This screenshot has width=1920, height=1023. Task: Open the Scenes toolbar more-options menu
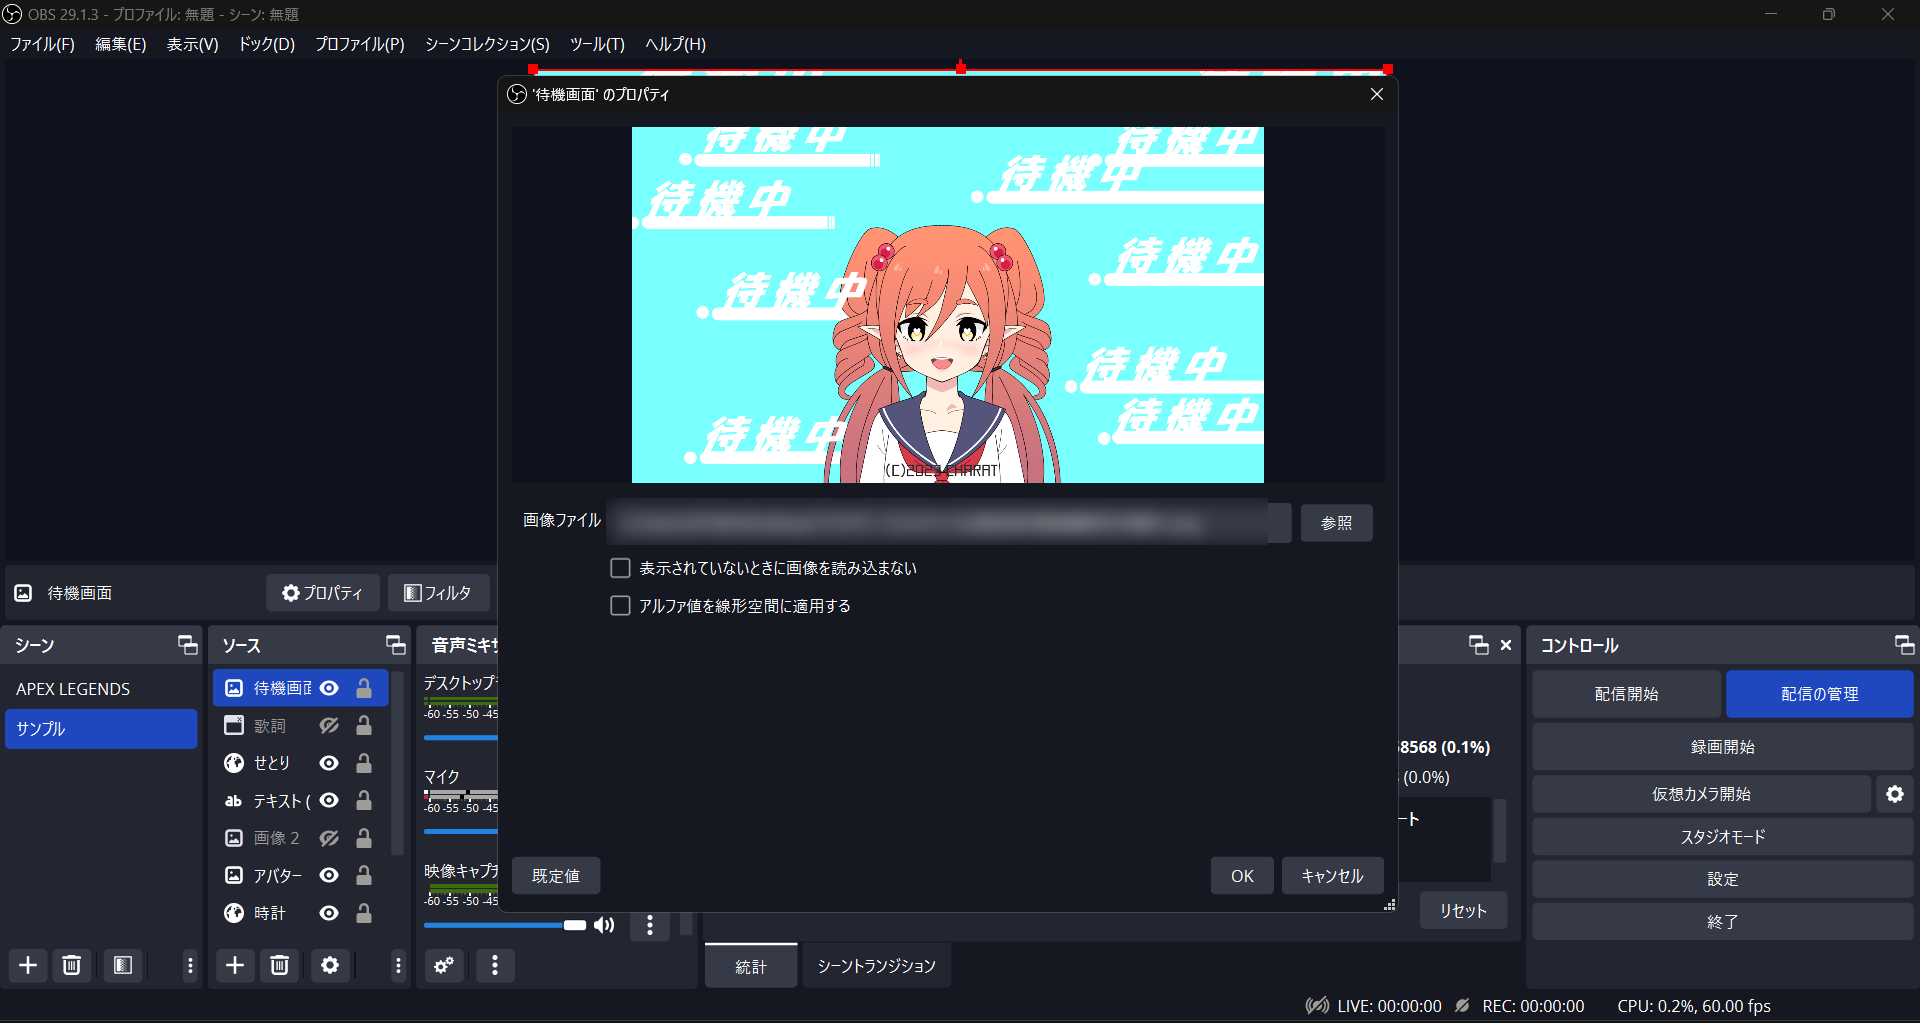click(190, 965)
